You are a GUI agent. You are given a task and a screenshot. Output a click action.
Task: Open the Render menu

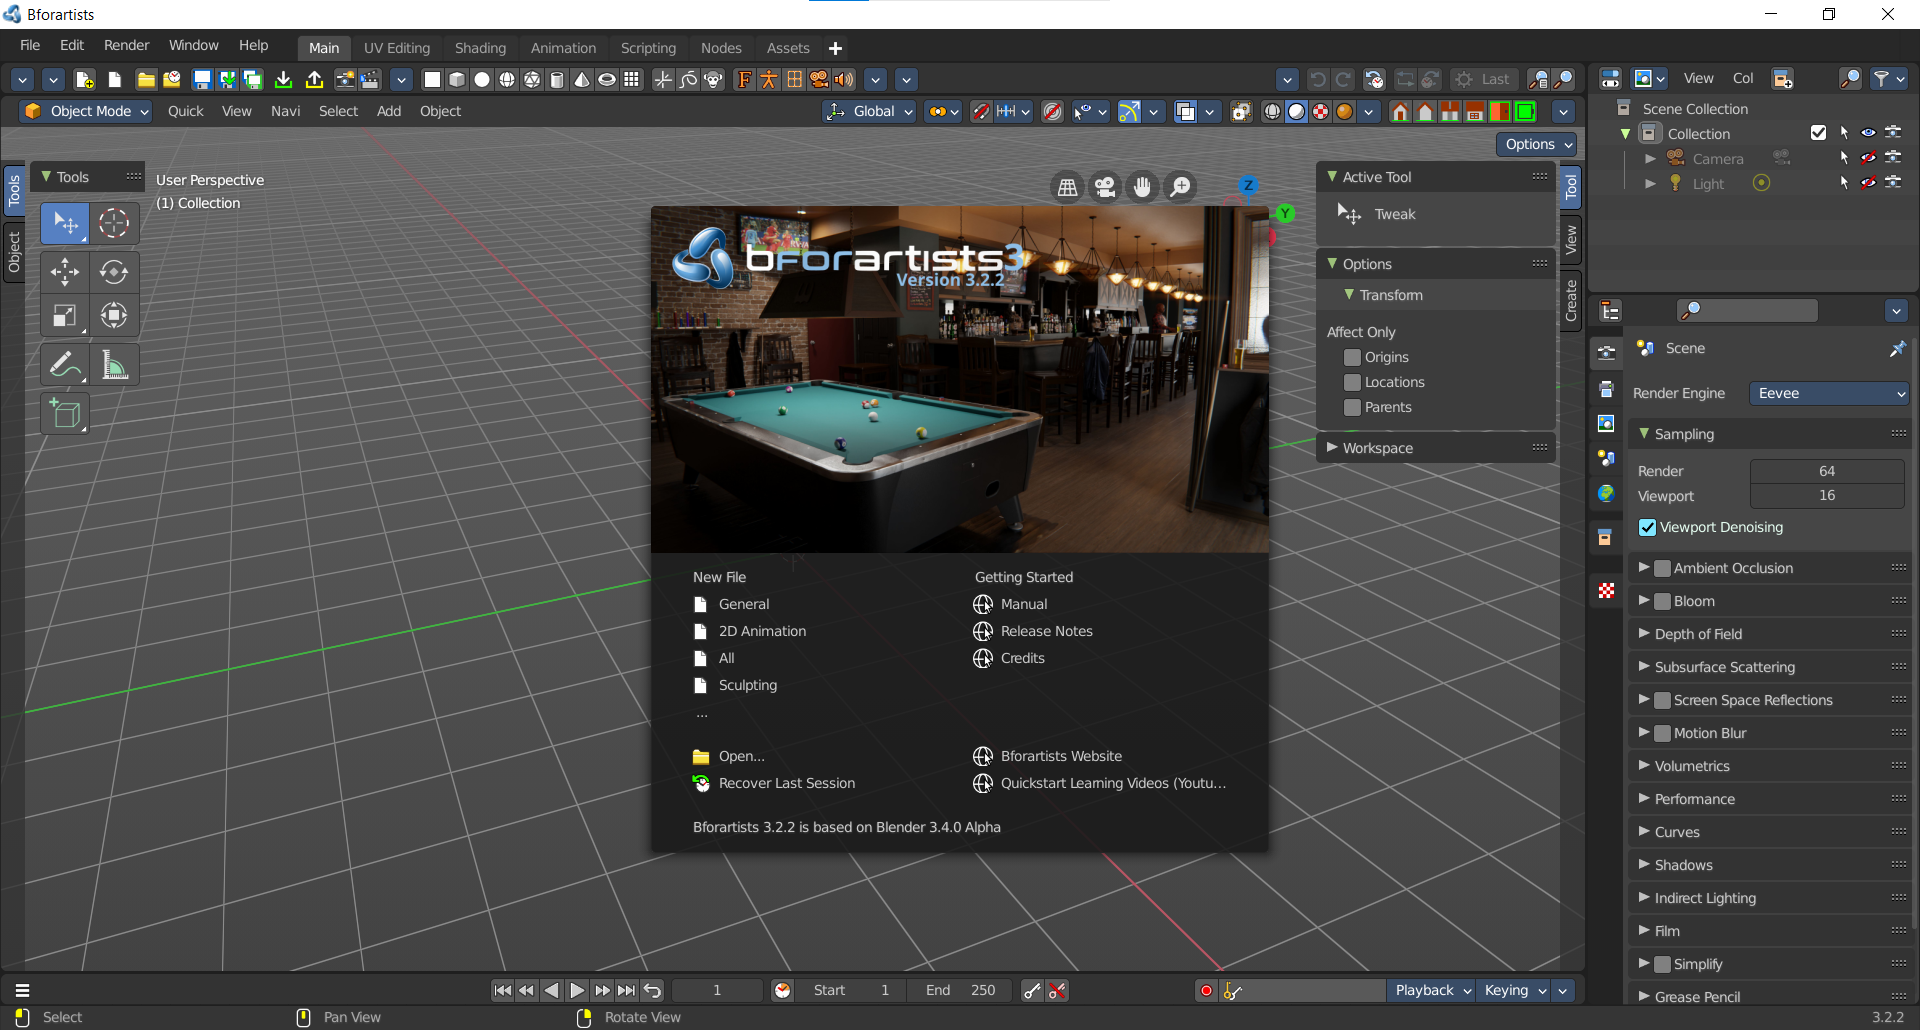(126, 46)
